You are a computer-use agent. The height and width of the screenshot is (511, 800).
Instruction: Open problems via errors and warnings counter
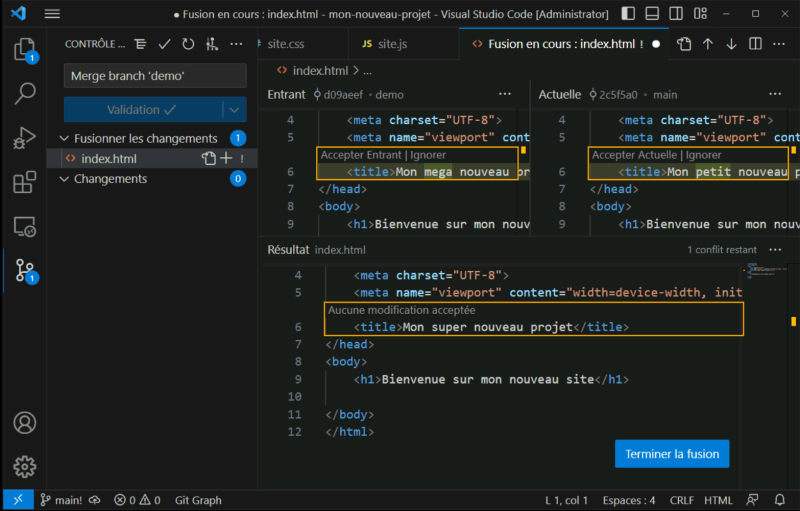click(x=137, y=500)
